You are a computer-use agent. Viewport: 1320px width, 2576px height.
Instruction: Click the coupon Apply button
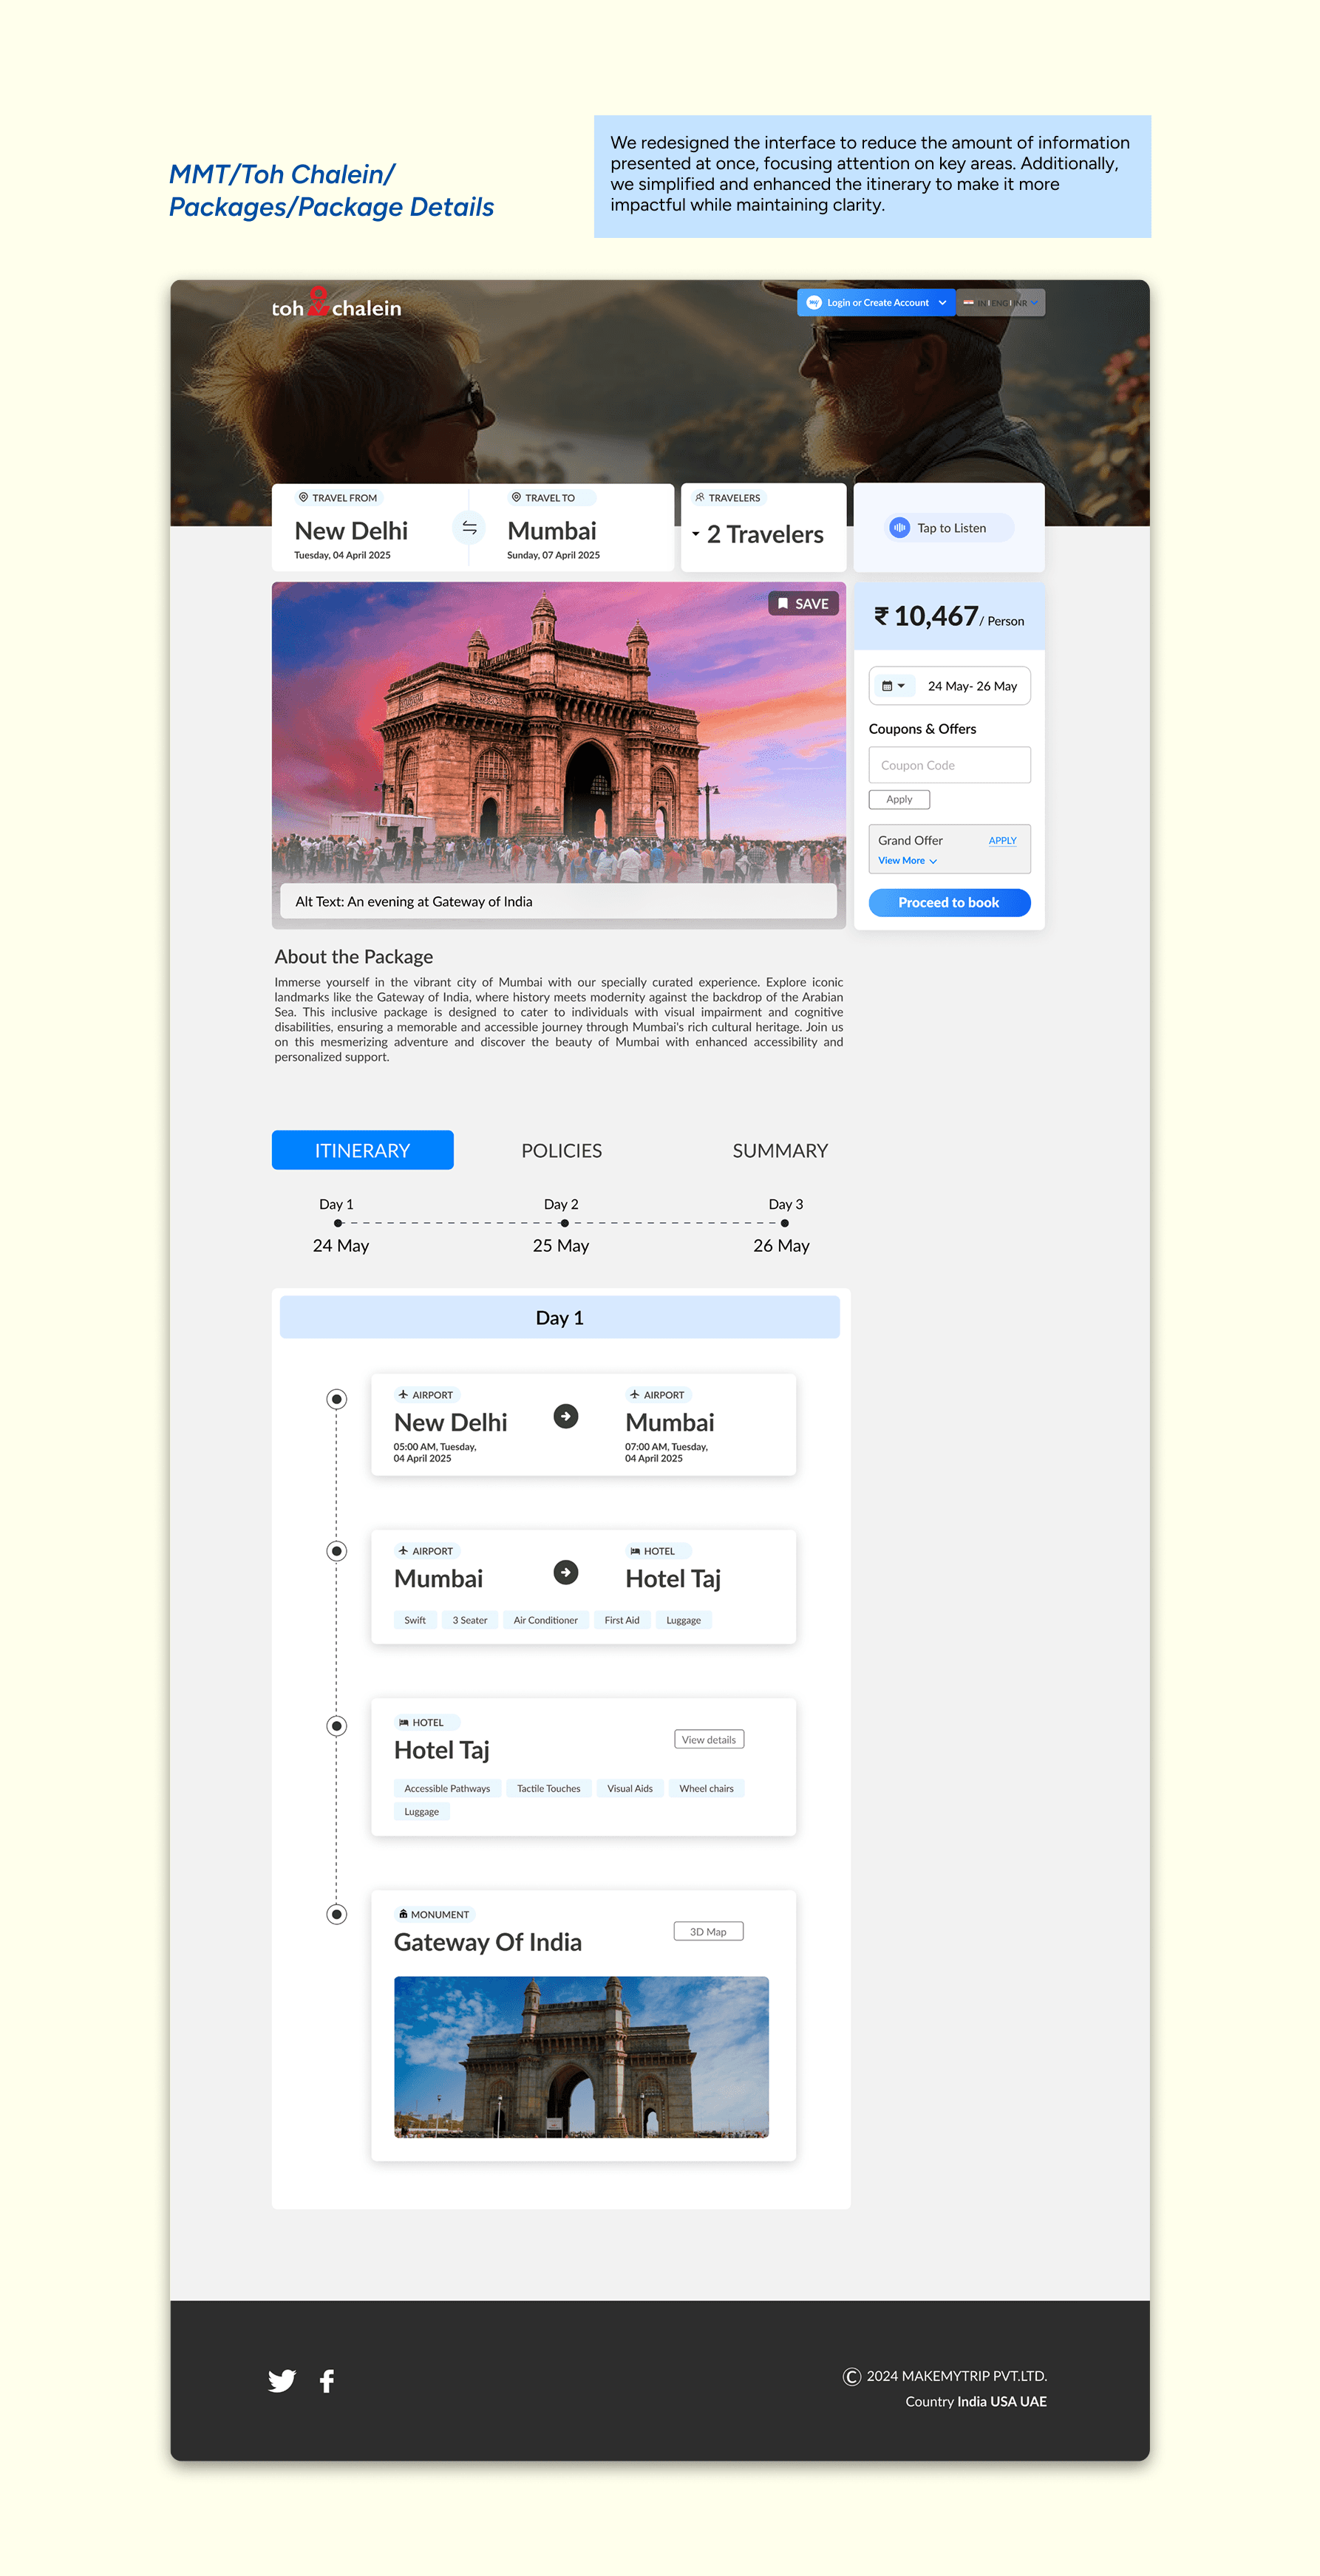(899, 799)
